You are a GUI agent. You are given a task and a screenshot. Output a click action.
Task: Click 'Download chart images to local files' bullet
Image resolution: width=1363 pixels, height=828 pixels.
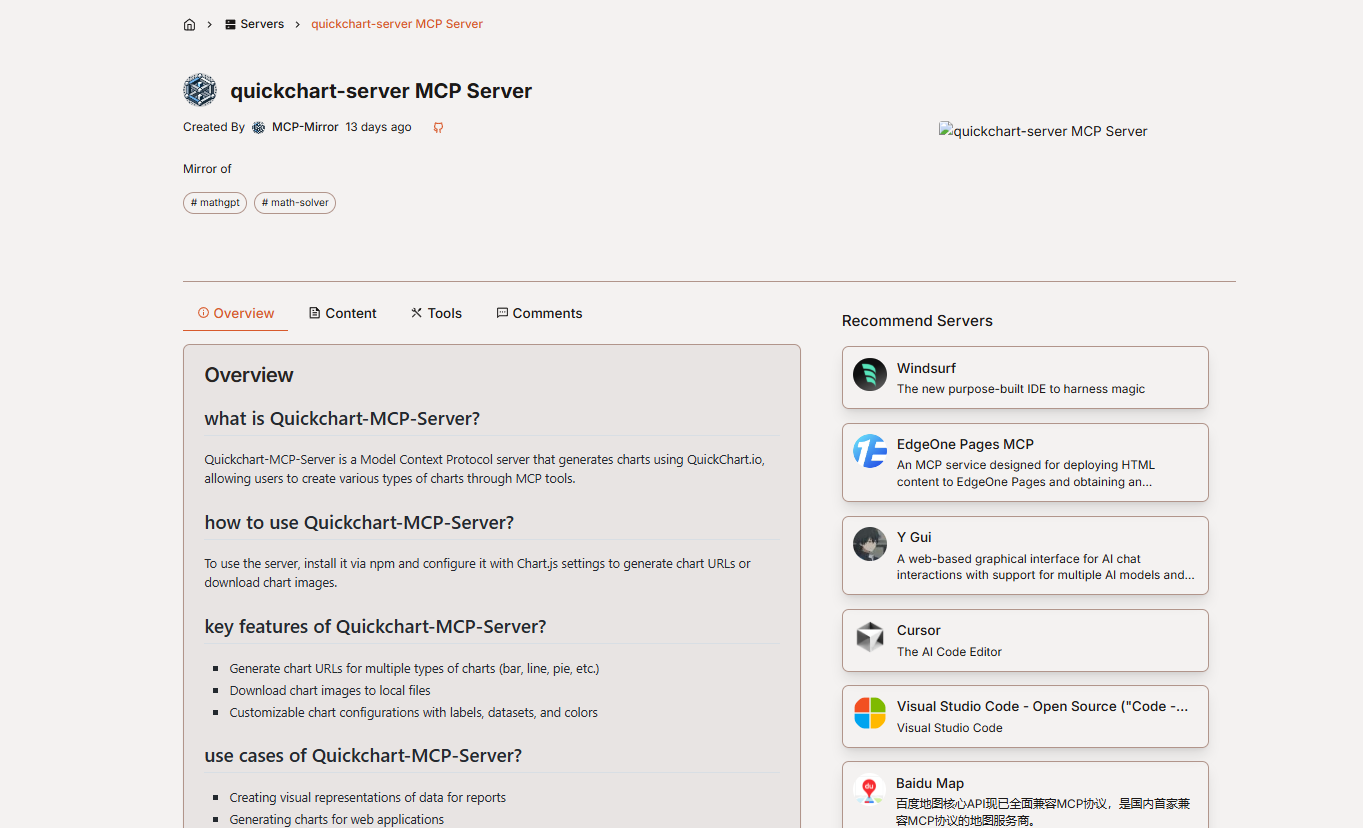coord(330,690)
